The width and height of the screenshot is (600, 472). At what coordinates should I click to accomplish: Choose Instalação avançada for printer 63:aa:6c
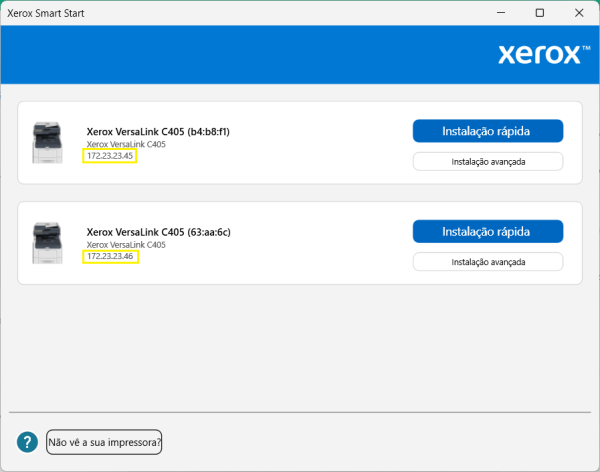[488, 262]
